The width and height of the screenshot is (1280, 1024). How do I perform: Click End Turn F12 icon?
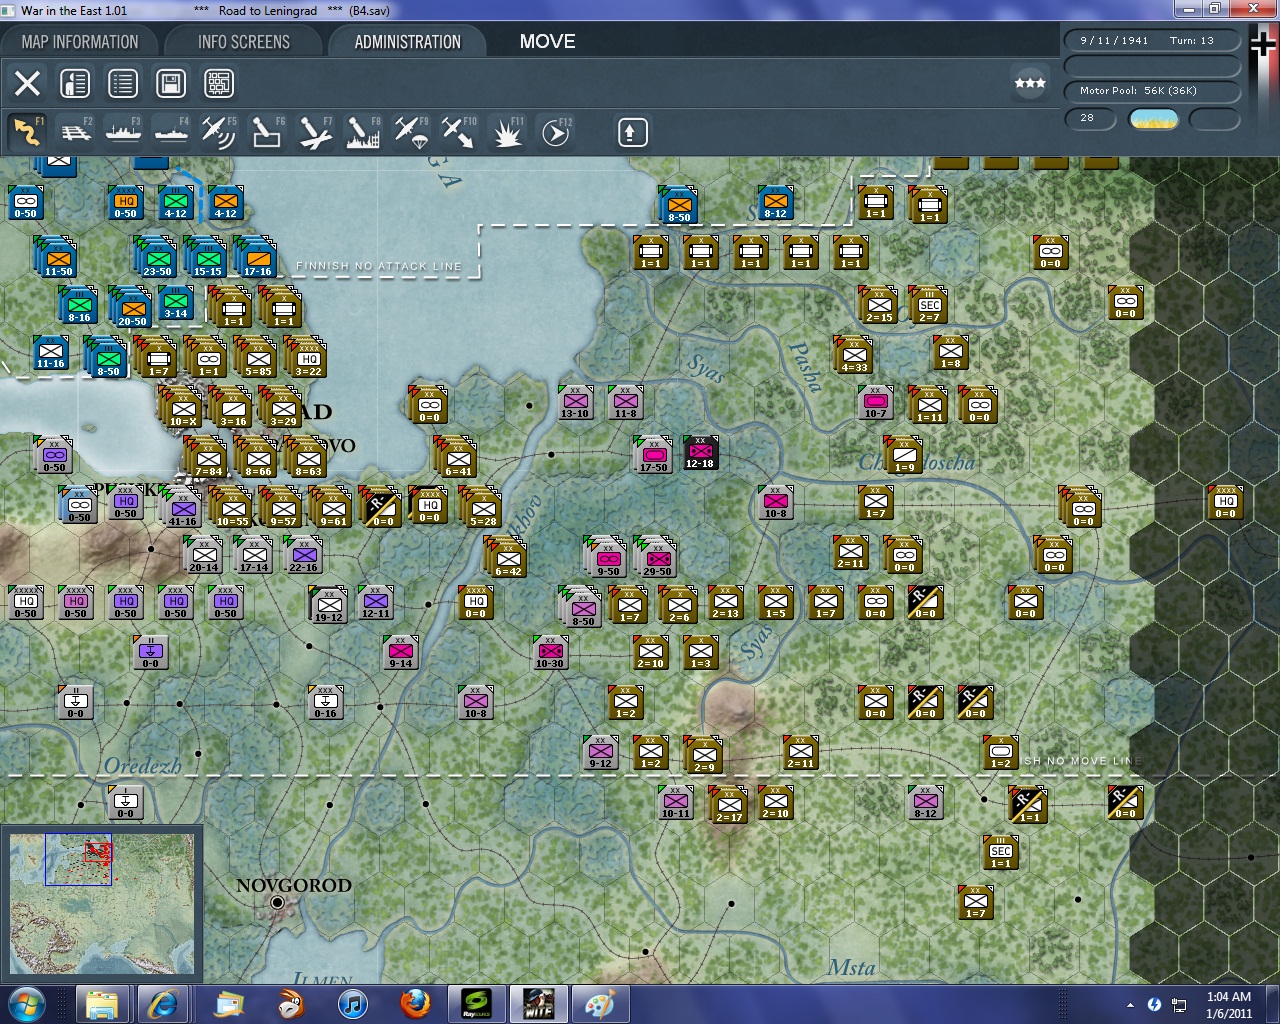tap(556, 132)
